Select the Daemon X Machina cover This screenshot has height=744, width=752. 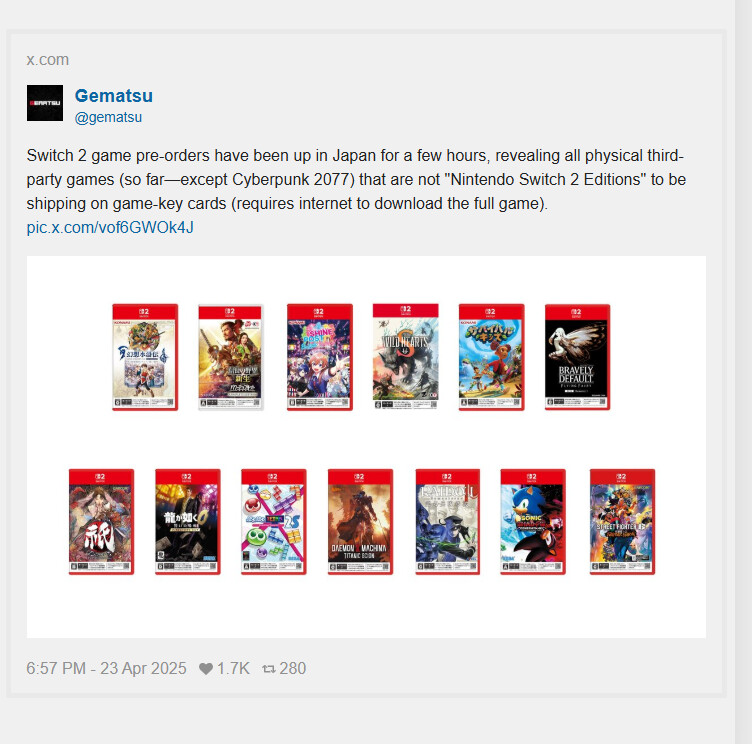tap(360, 522)
